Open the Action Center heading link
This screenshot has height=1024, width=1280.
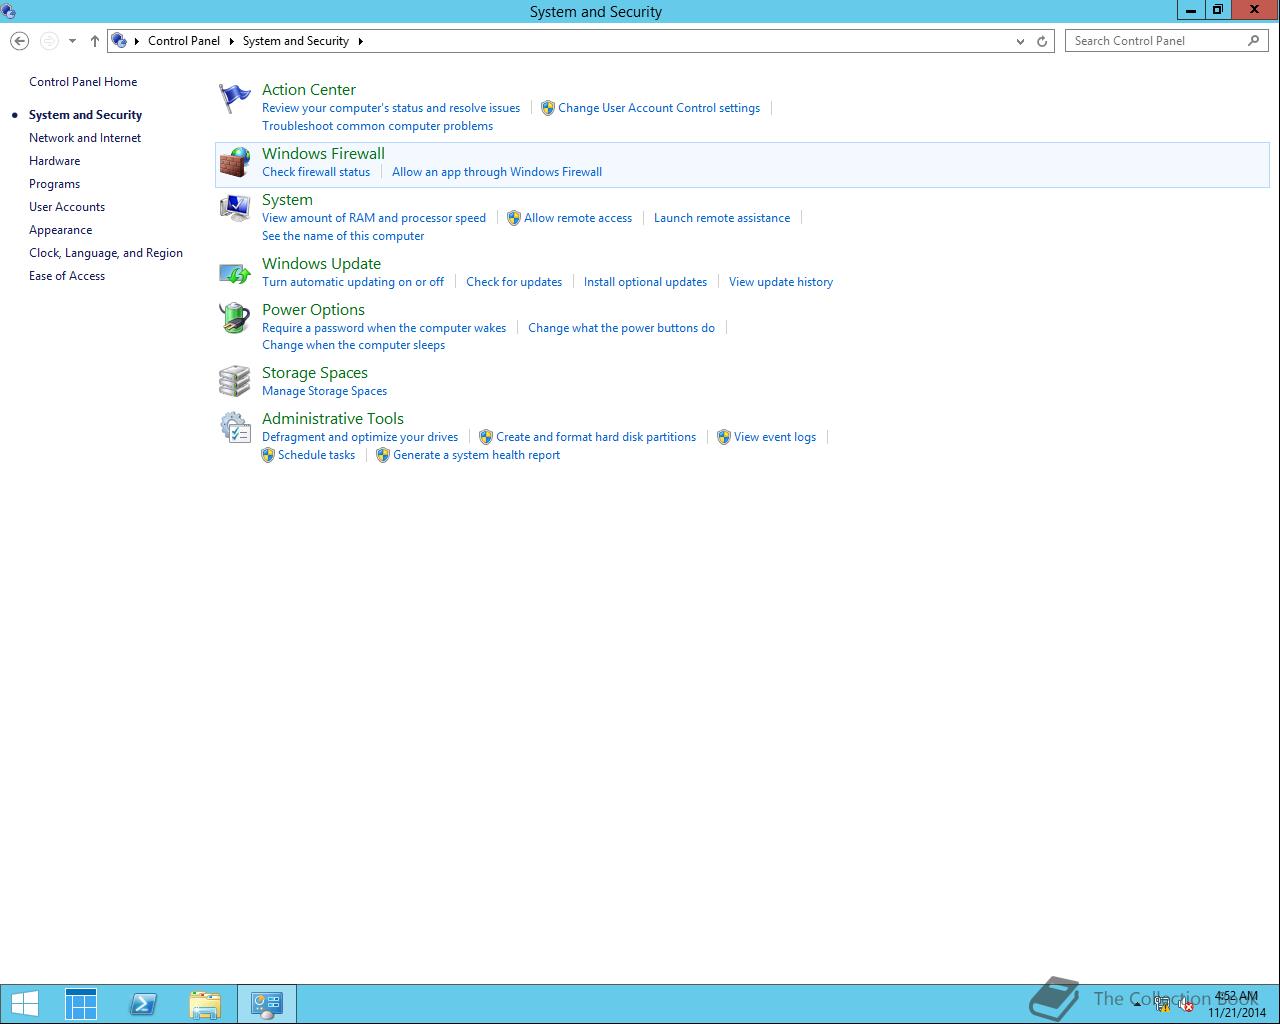[x=309, y=90]
